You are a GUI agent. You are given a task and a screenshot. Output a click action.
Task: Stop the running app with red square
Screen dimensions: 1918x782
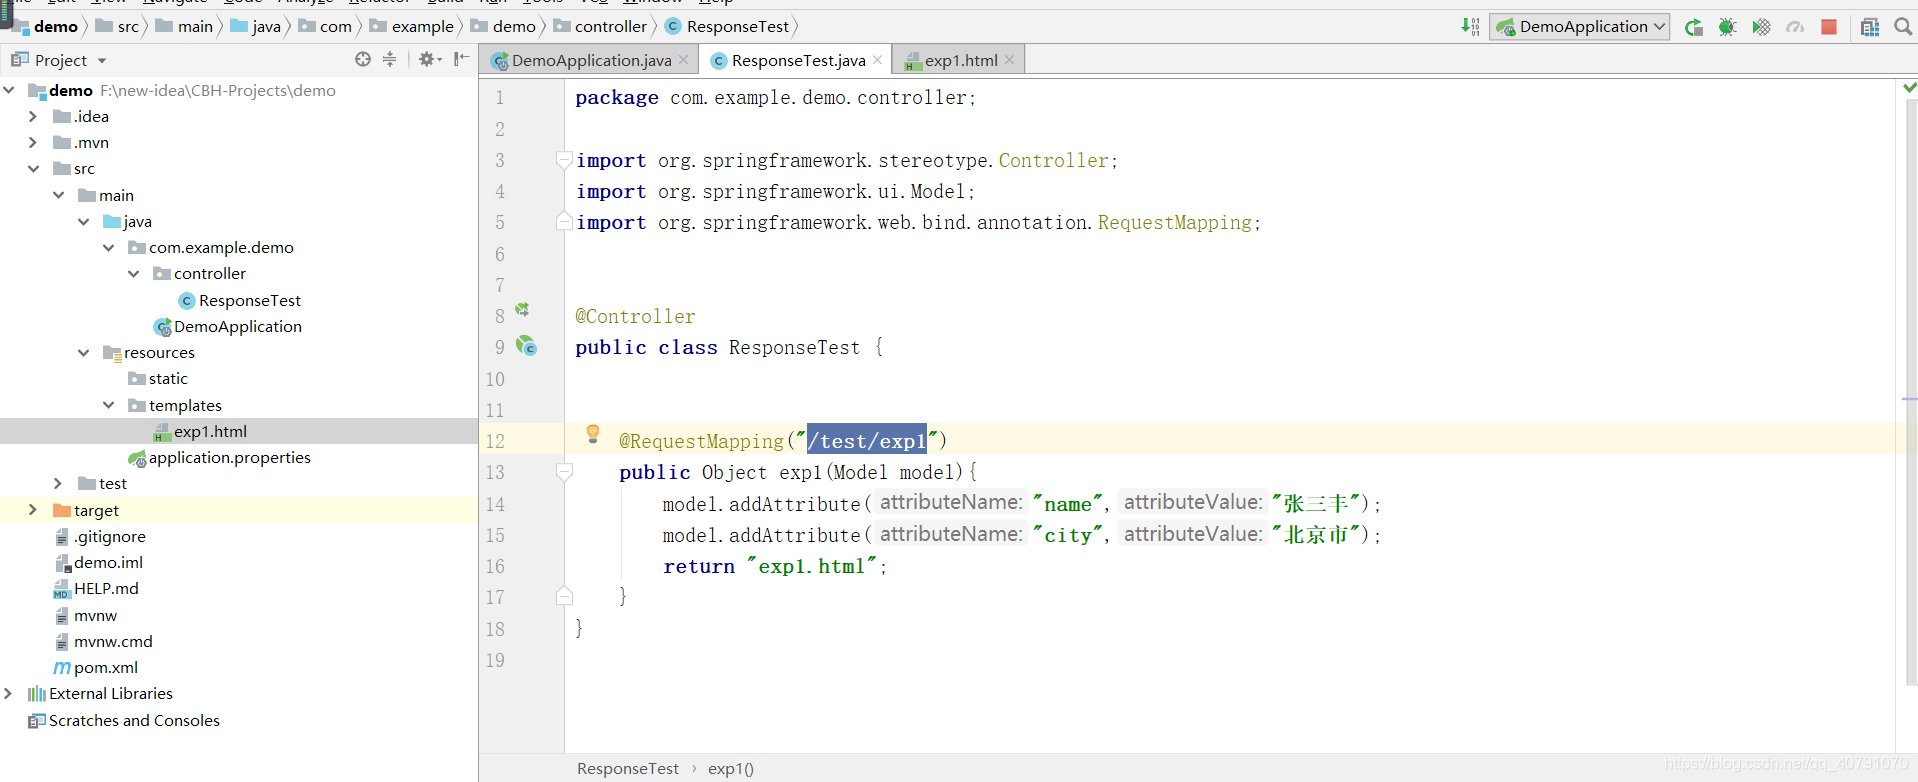tap(1829, 27)
